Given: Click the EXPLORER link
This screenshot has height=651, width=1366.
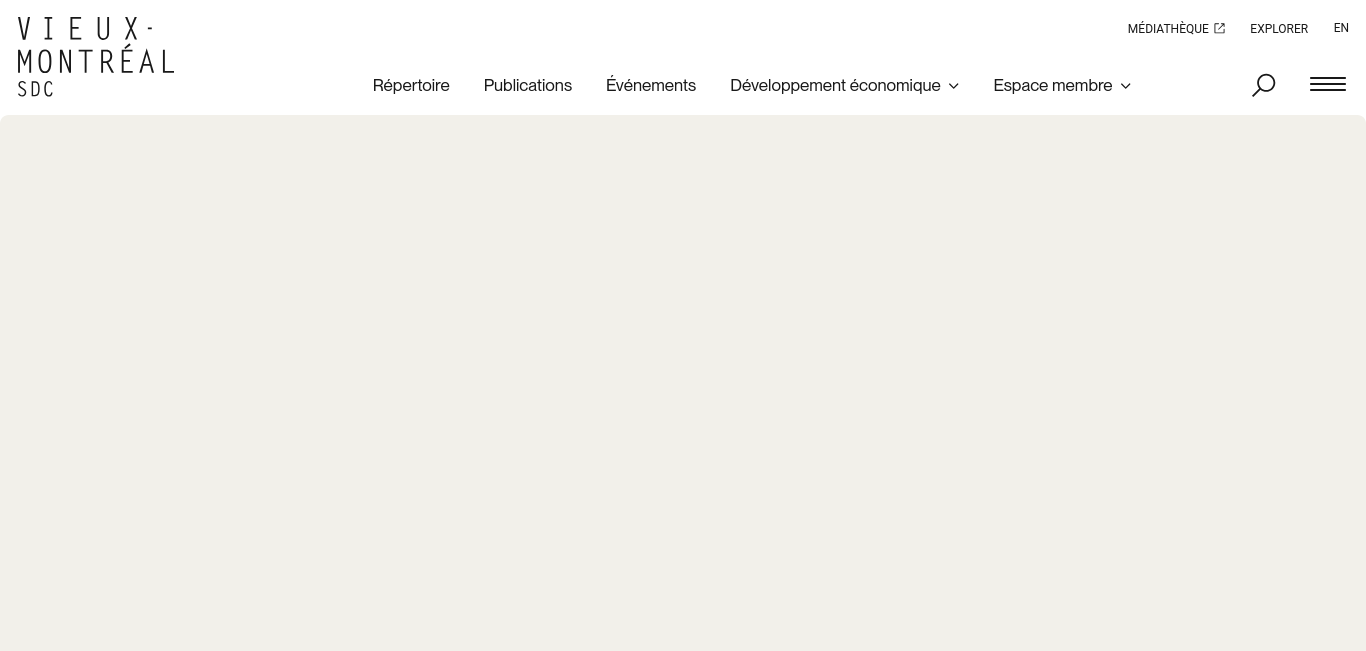Looking at the screenshot, I should [x=1279, y=29].
